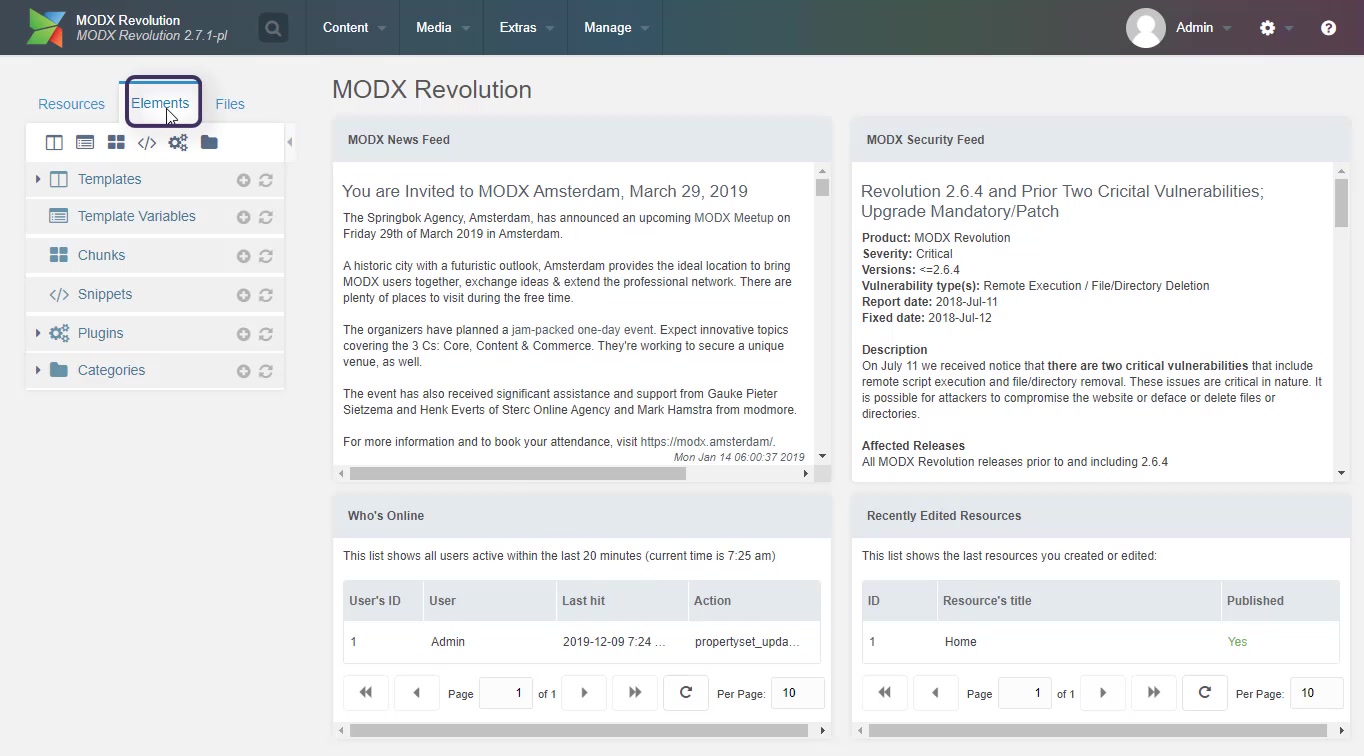
Task: Expand the Templates tree node
Action: tap(38, 179)
